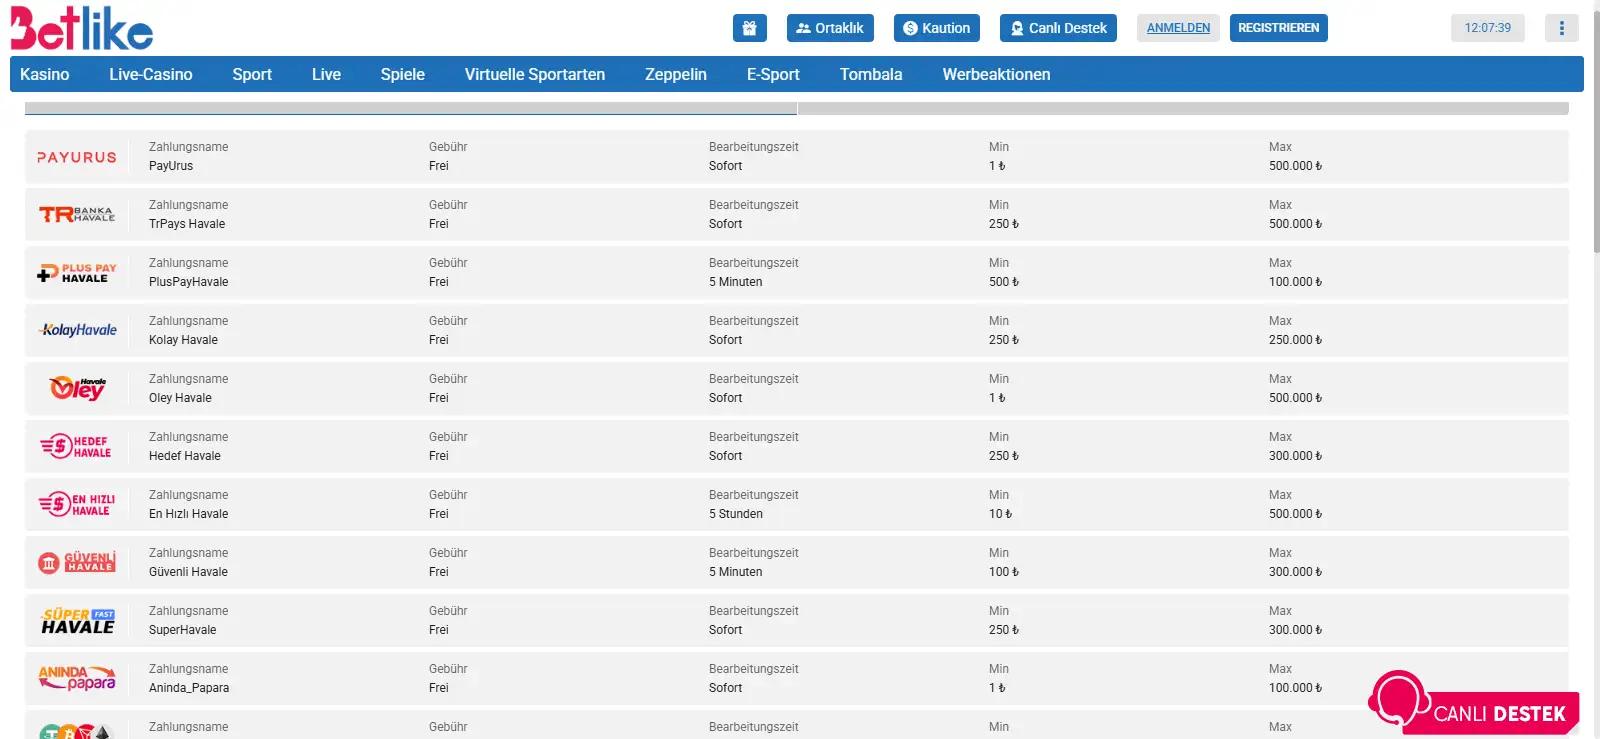The width and height of the screenshot is (1600, 739).
Task: Go to the Sport section
Action: point(252,74)
